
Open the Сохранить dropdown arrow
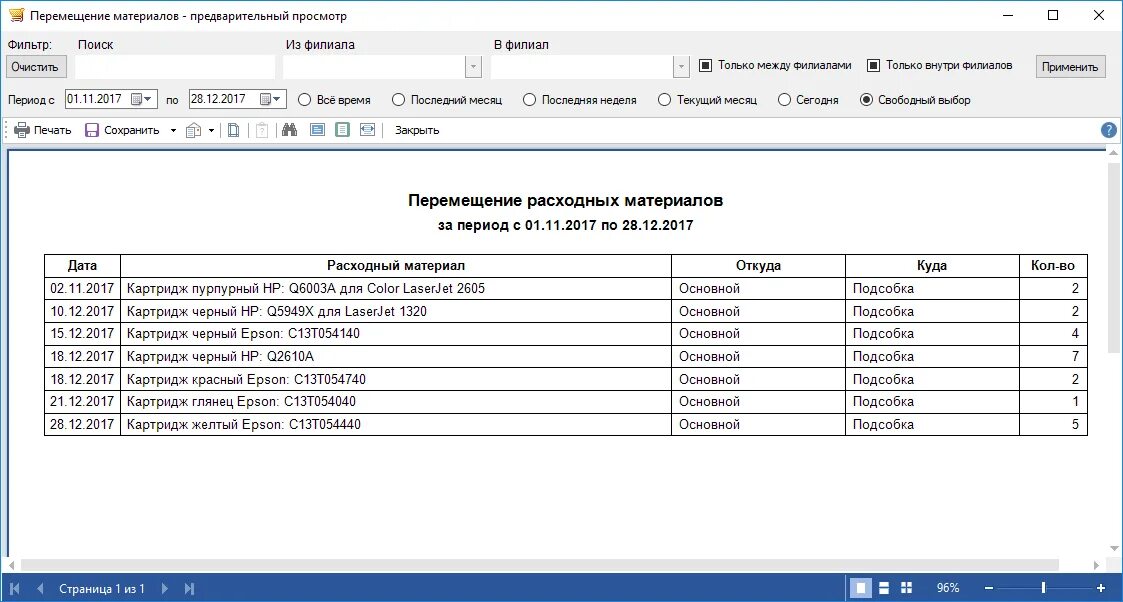pyautogui.click(x=173, y=130)
